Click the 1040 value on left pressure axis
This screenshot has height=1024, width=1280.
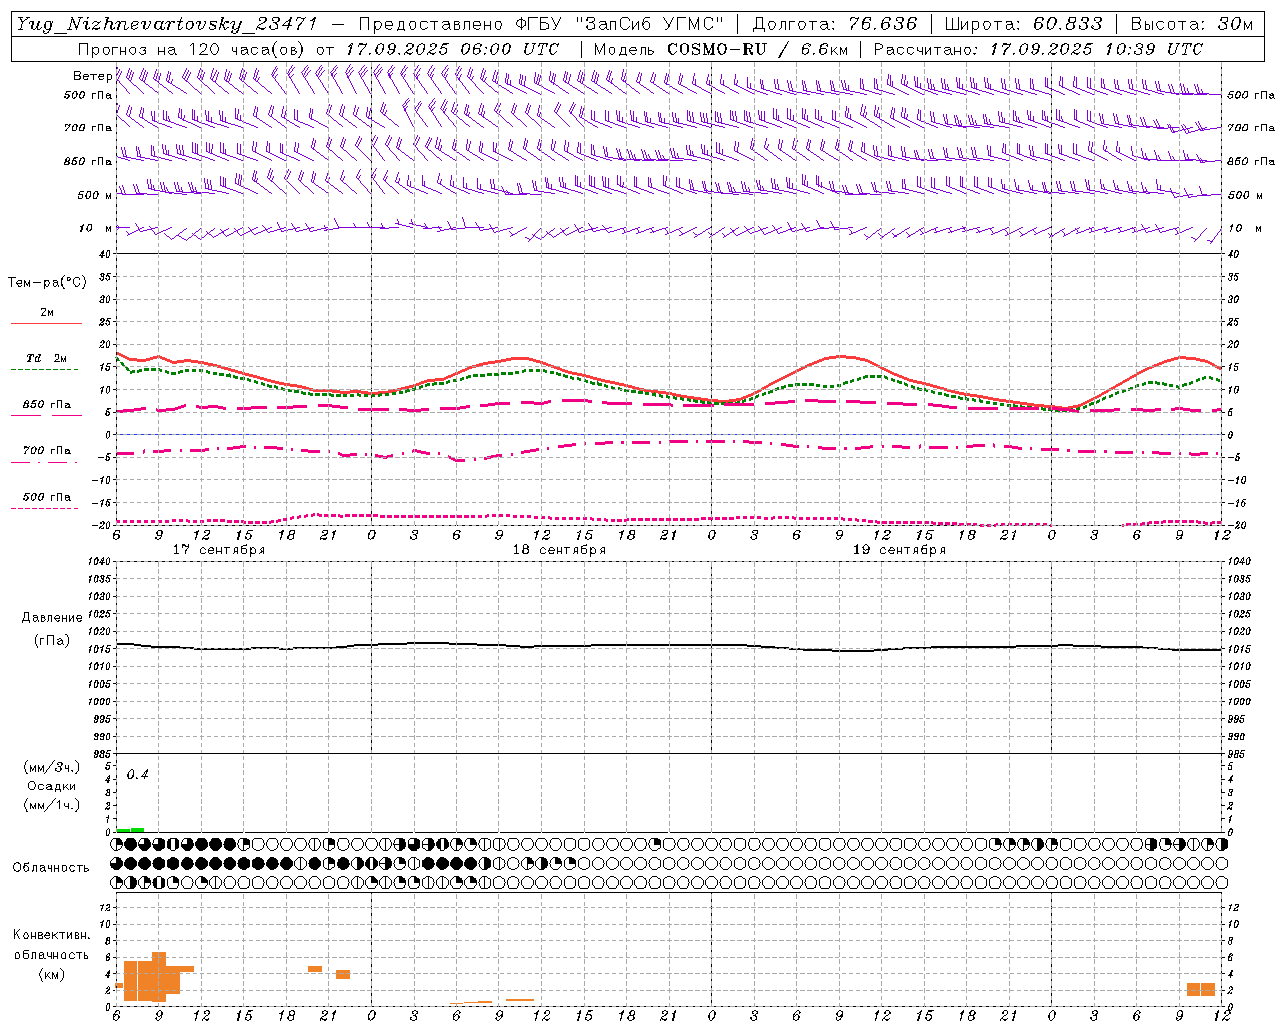click(x=100, y=562)
